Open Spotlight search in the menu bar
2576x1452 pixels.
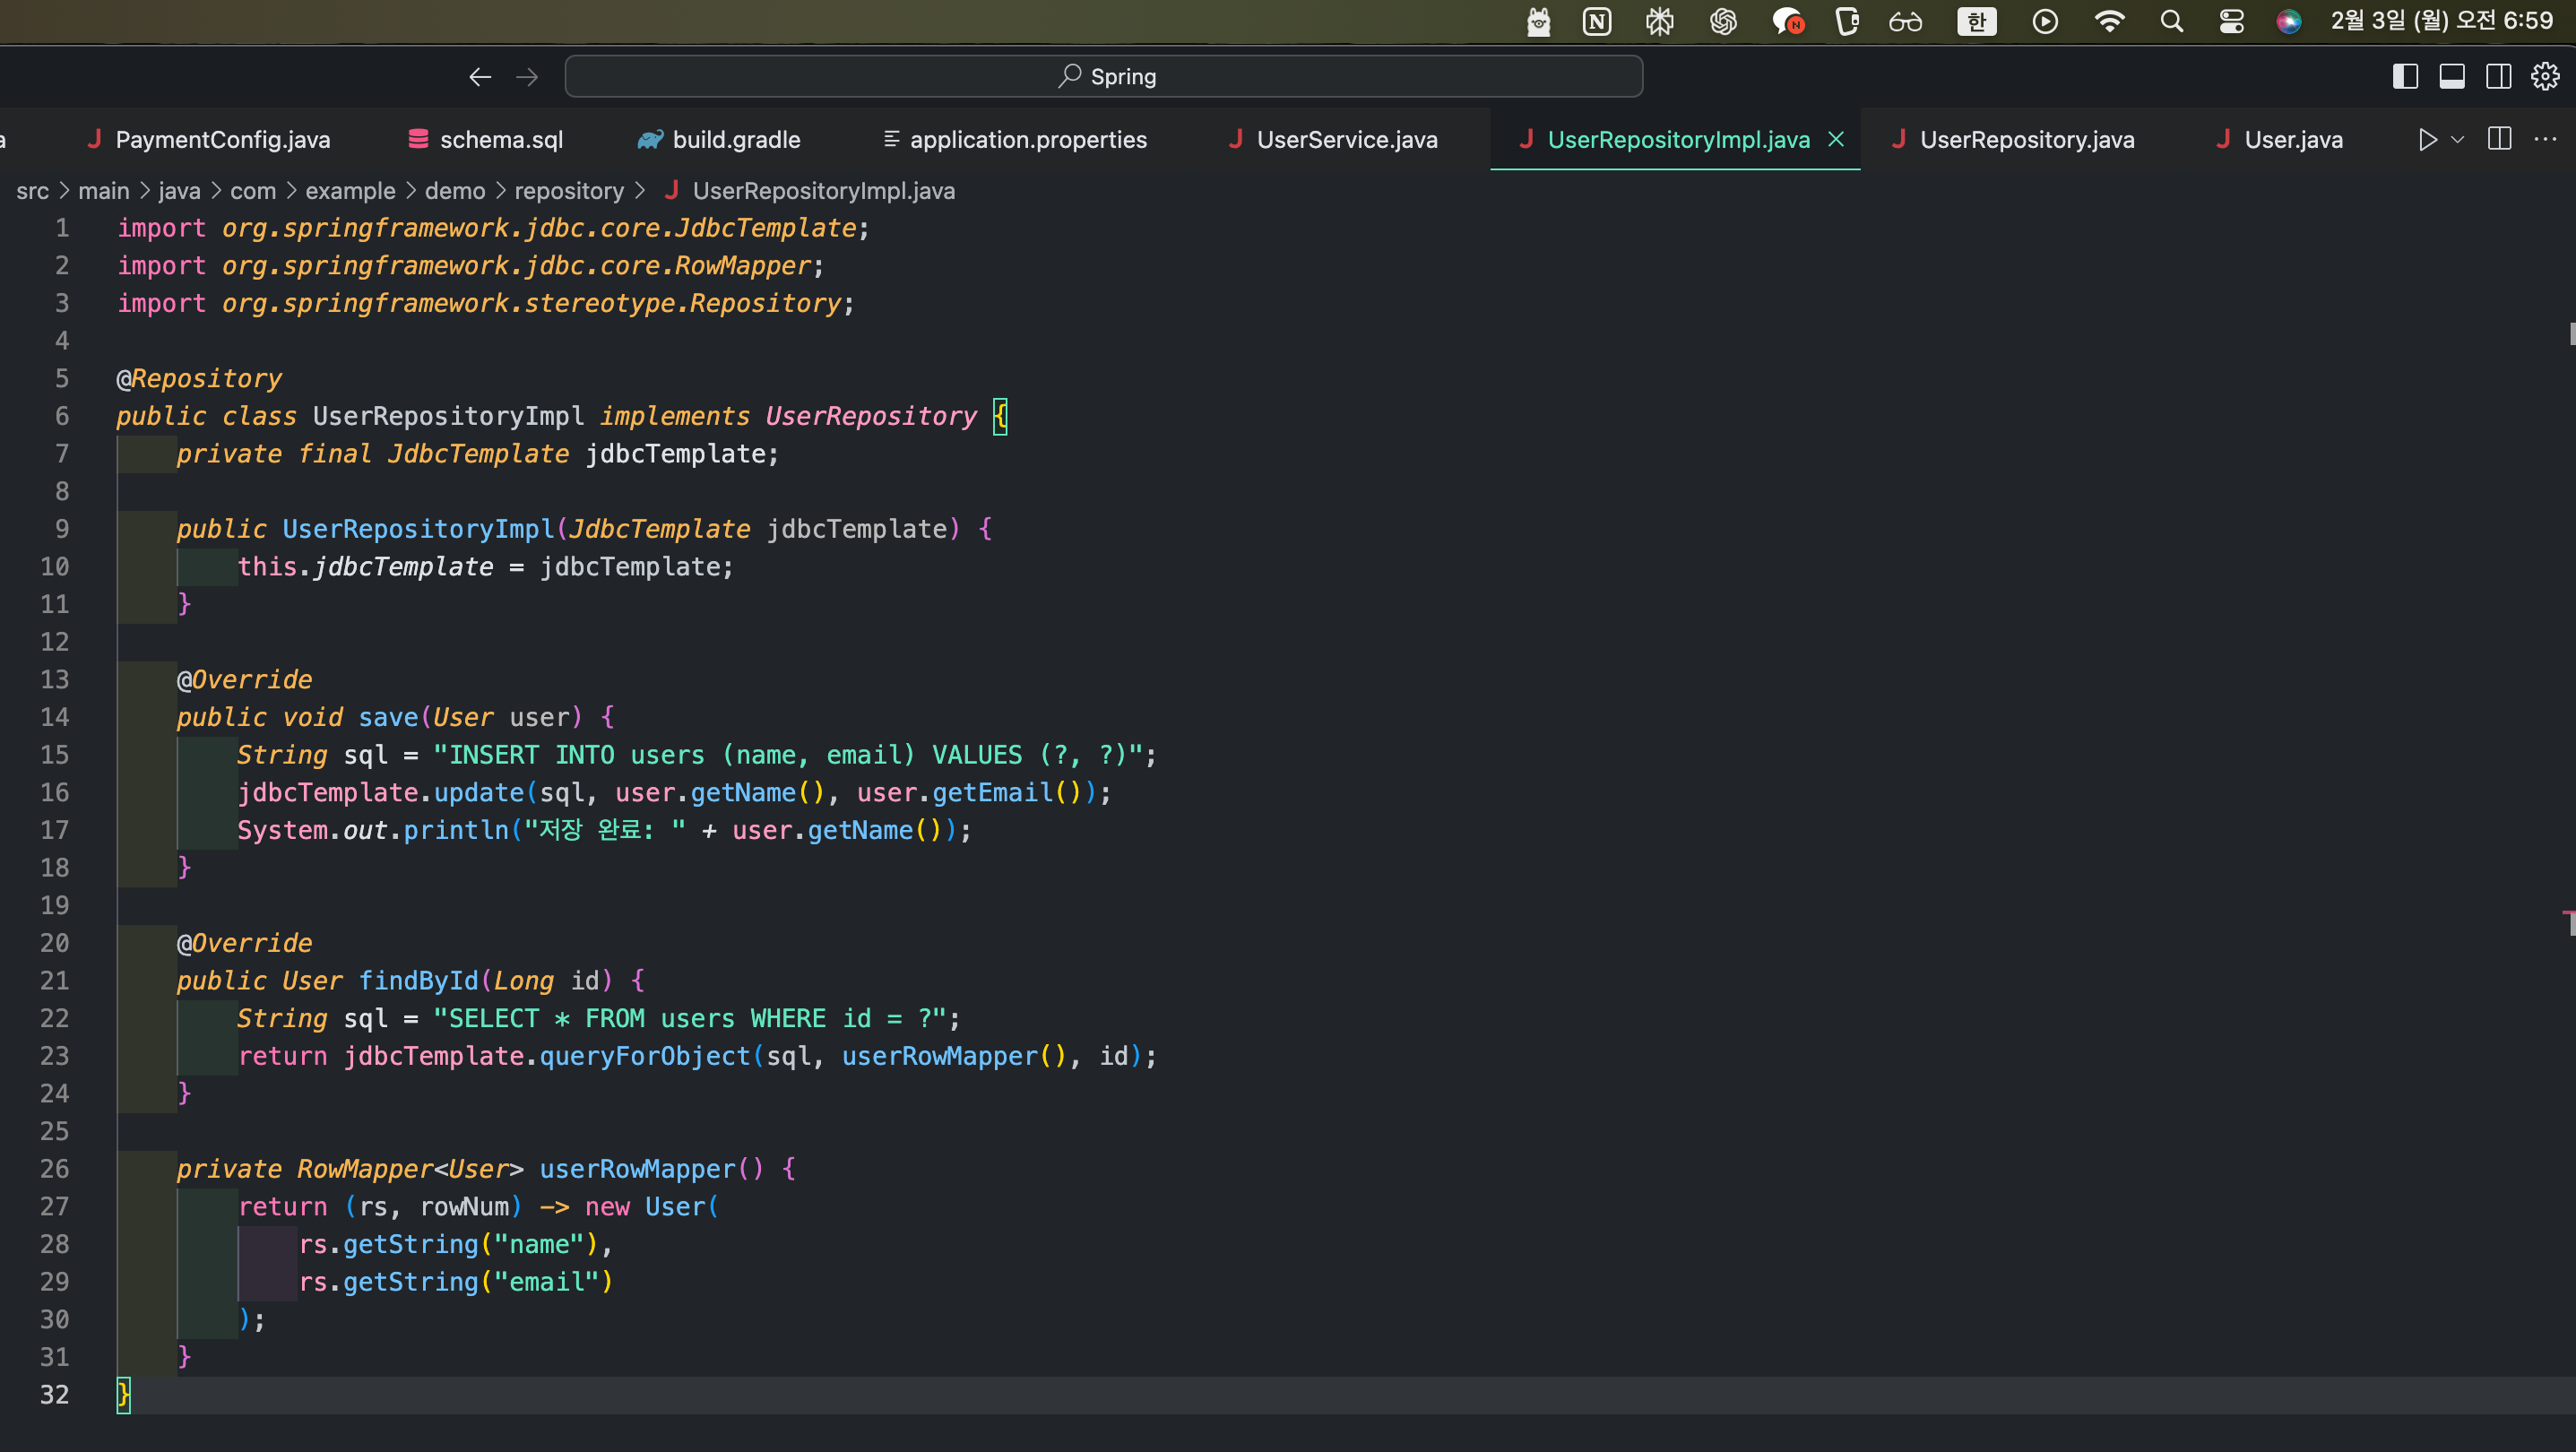pyautogui.click(x=2171, y=21)
